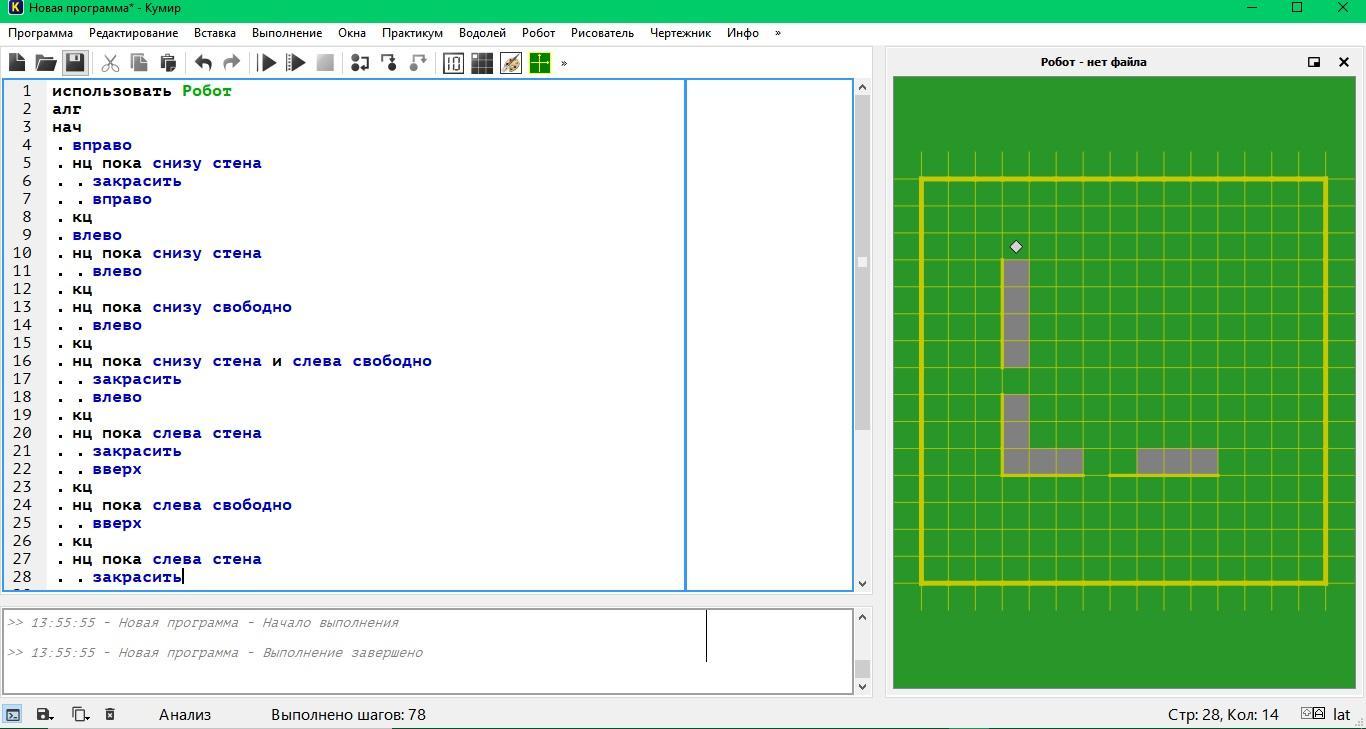
Task: Open the Практикум menu
Action: coord(412,33)
